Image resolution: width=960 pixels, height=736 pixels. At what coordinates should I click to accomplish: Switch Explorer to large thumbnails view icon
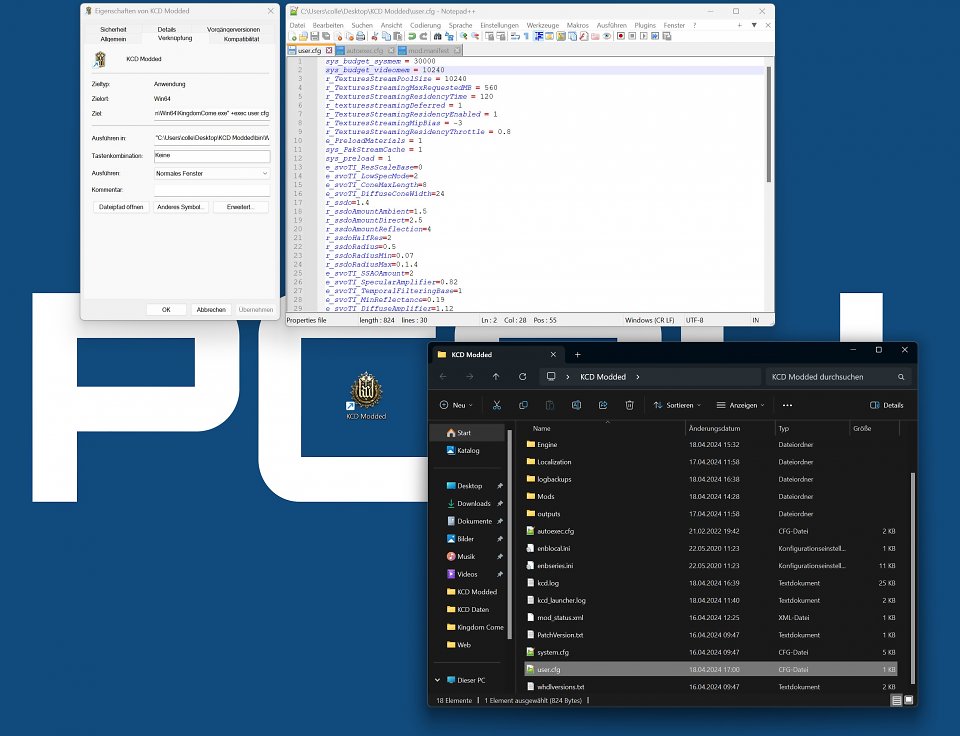pyautogui.click(x=909, y=700)
